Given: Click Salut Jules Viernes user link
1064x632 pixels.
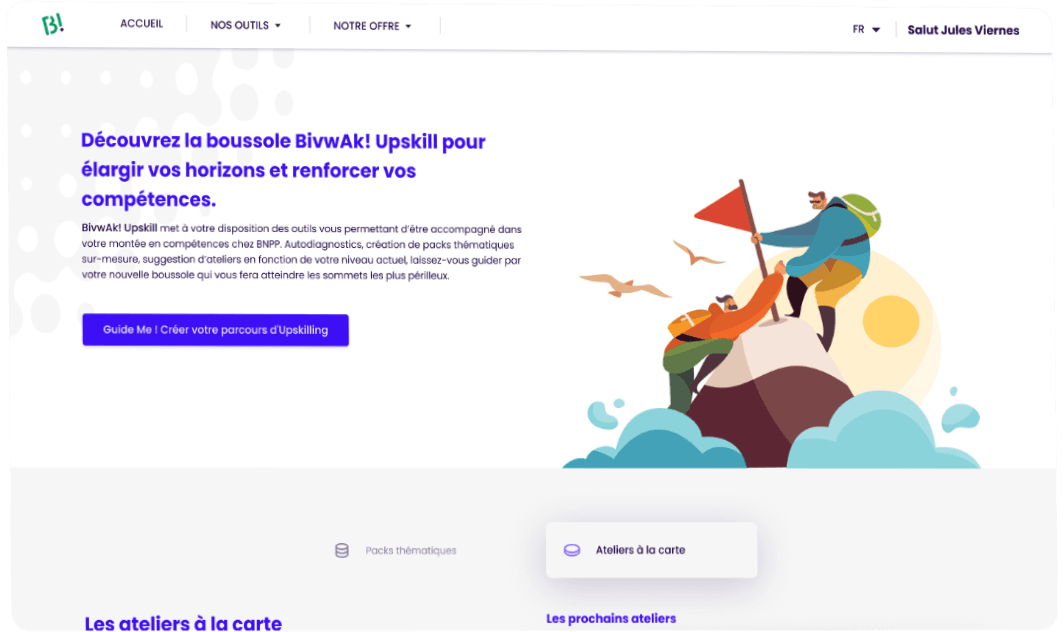Looking at the screenshot, I should (963, 30).
